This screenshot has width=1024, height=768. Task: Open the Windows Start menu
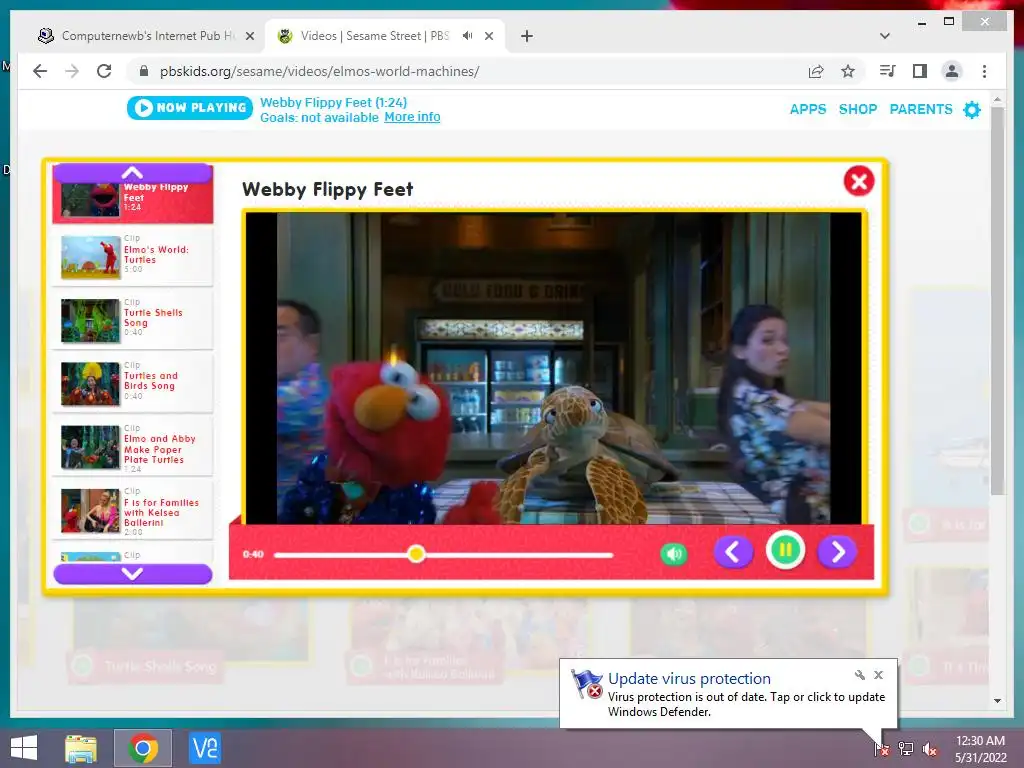(24, 748)
